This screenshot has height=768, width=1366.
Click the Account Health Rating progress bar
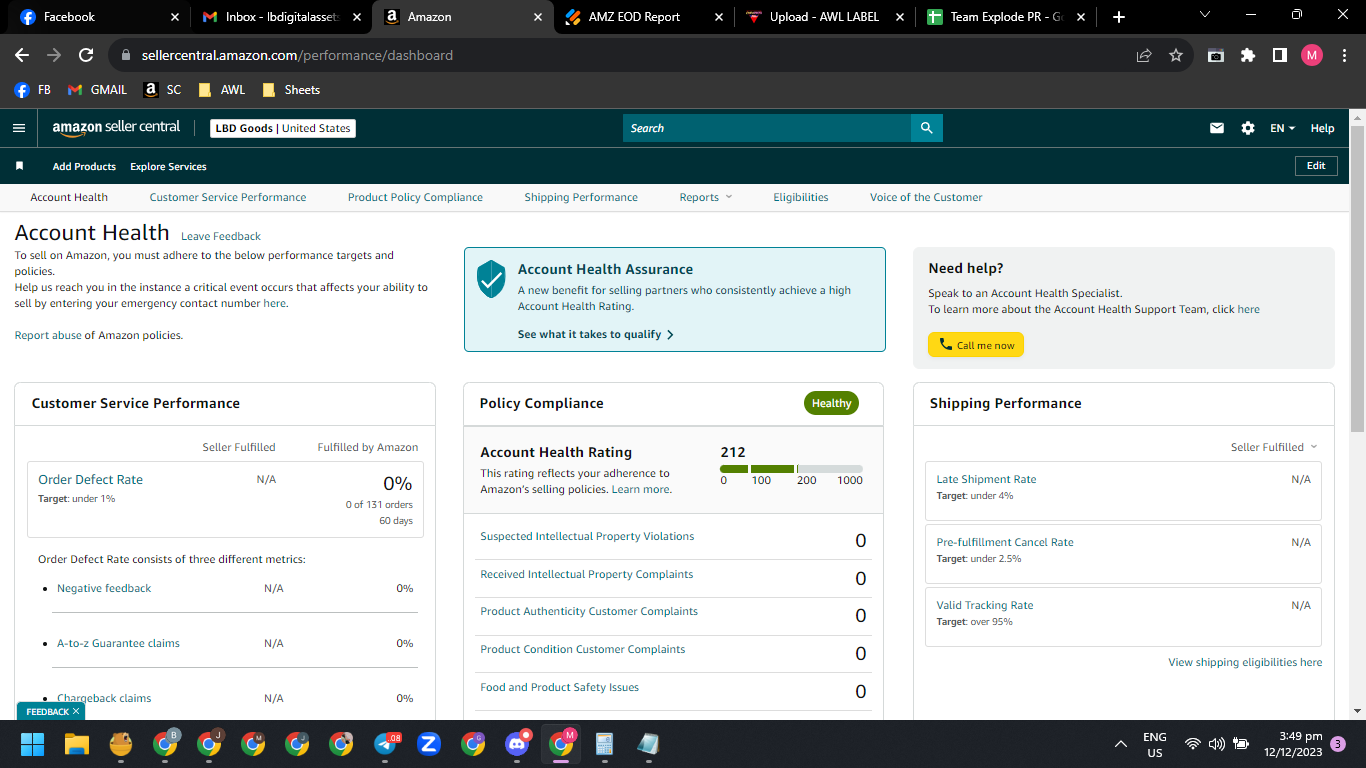[x=791, y=469]
